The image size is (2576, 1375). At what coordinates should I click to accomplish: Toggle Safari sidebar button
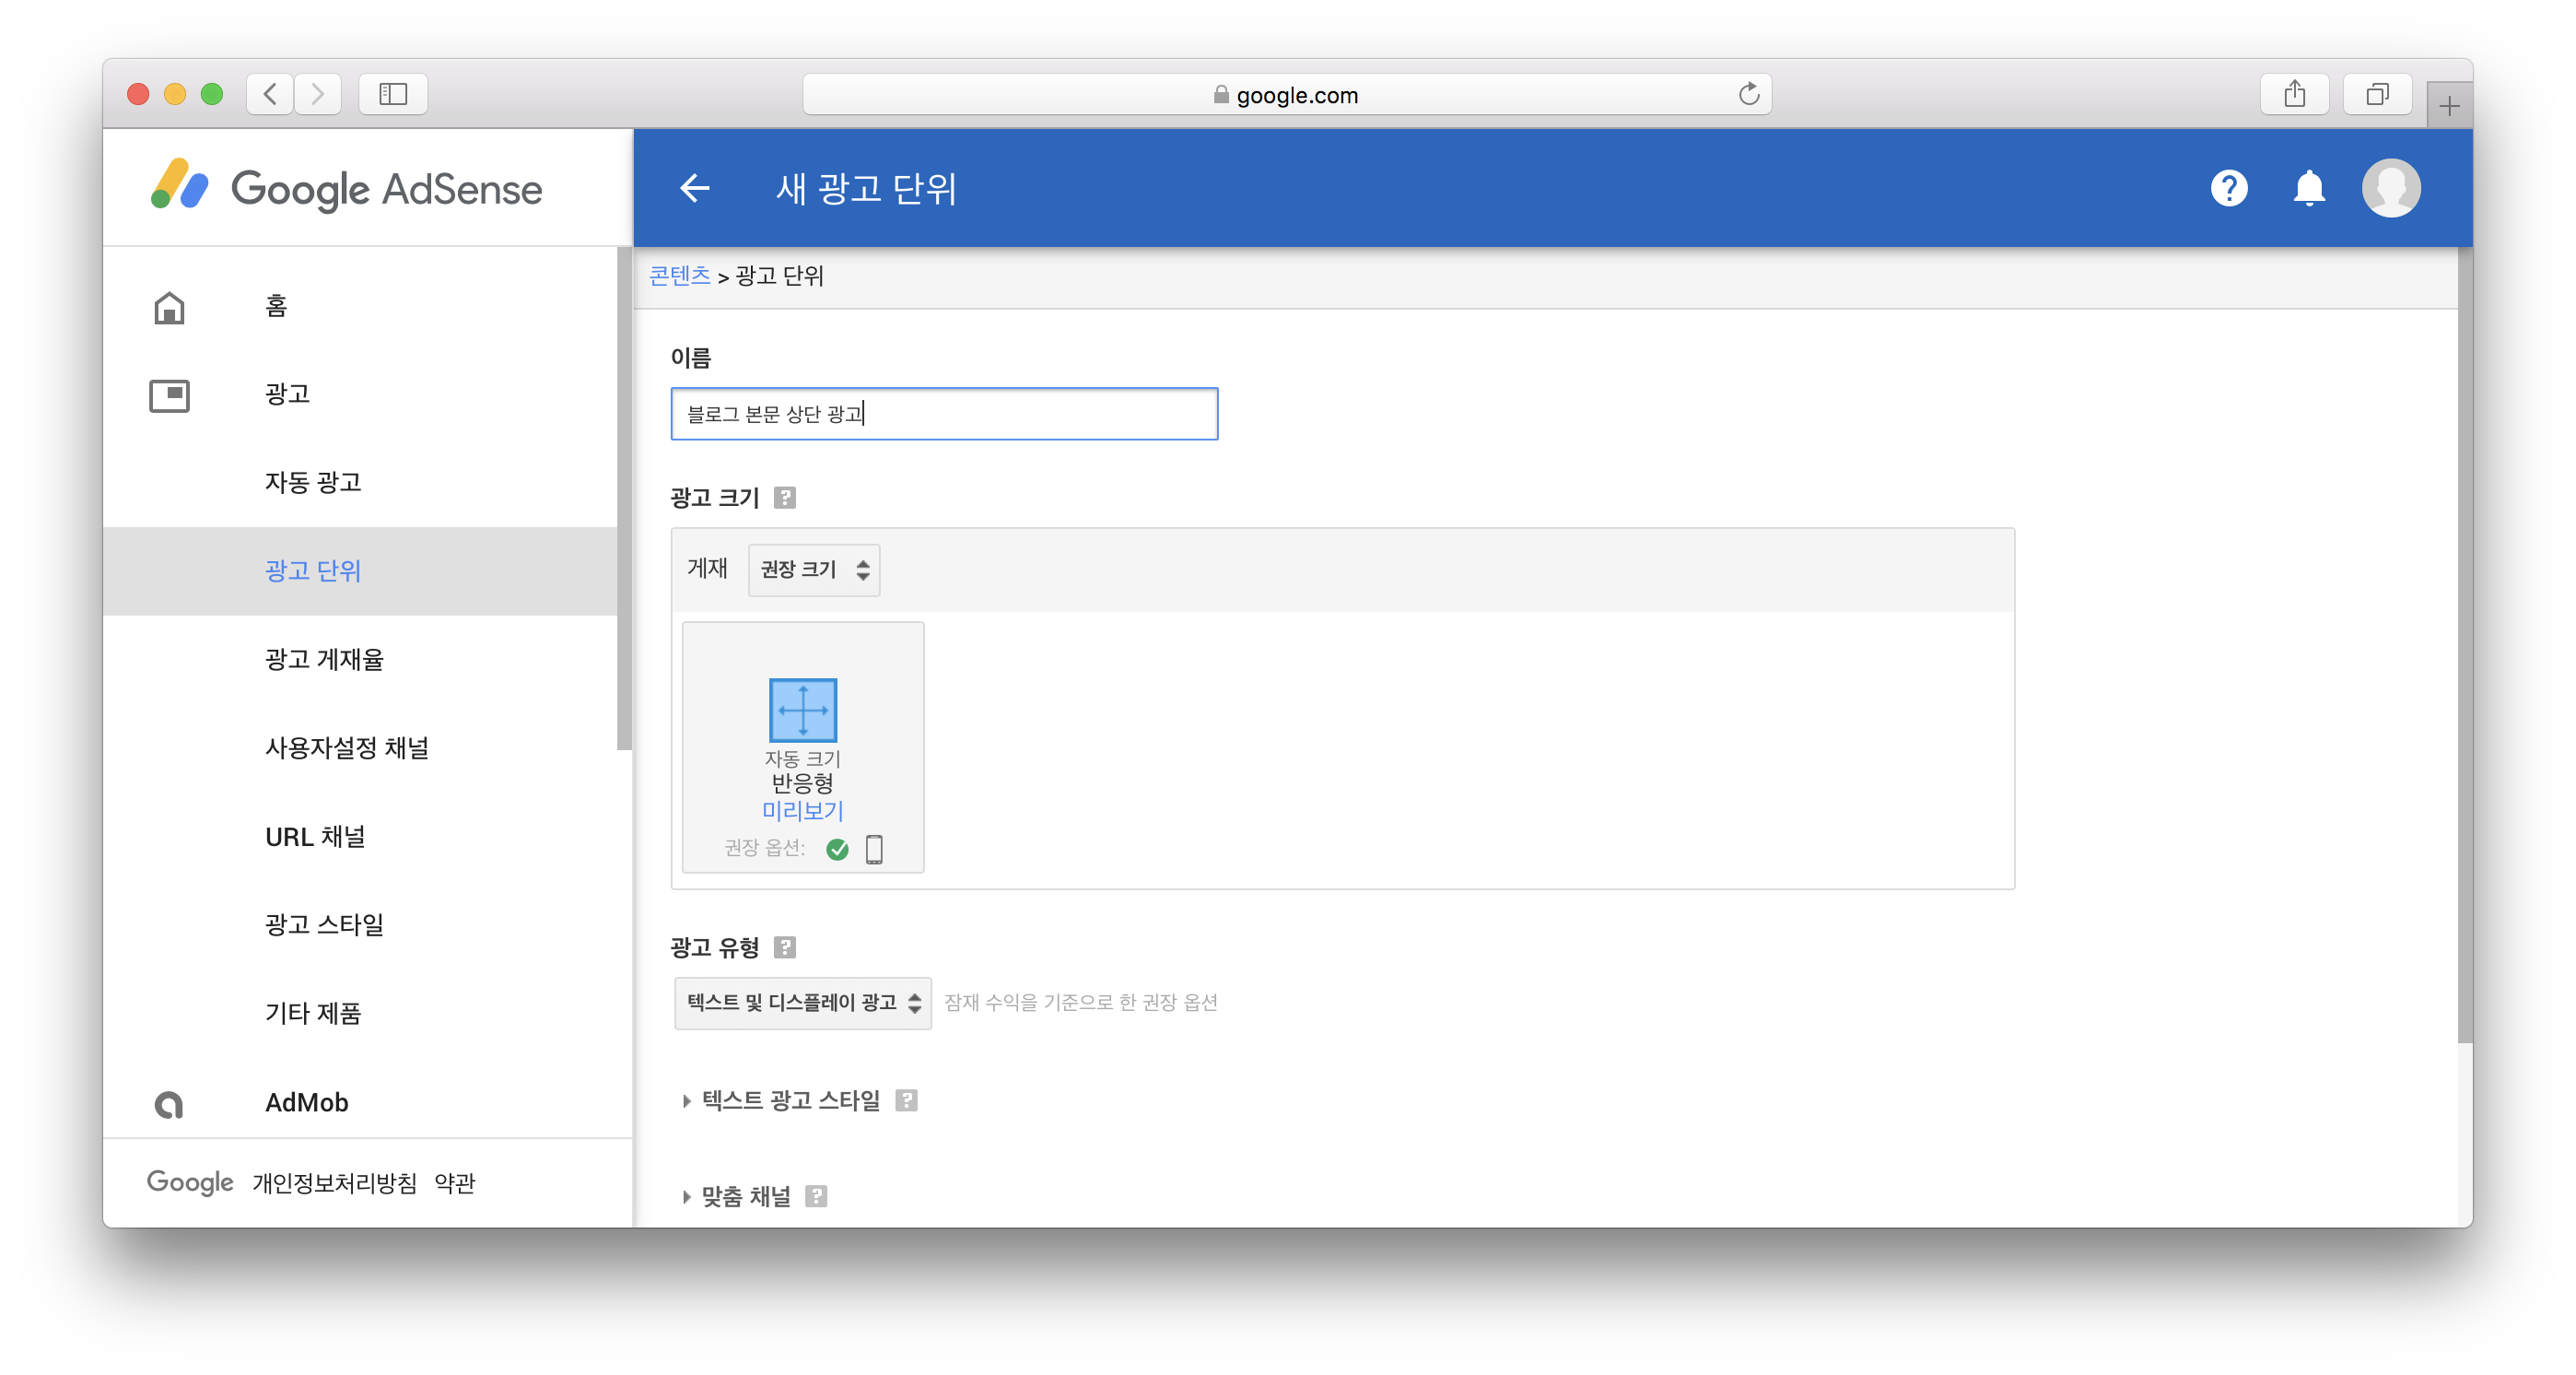point(393,94)
